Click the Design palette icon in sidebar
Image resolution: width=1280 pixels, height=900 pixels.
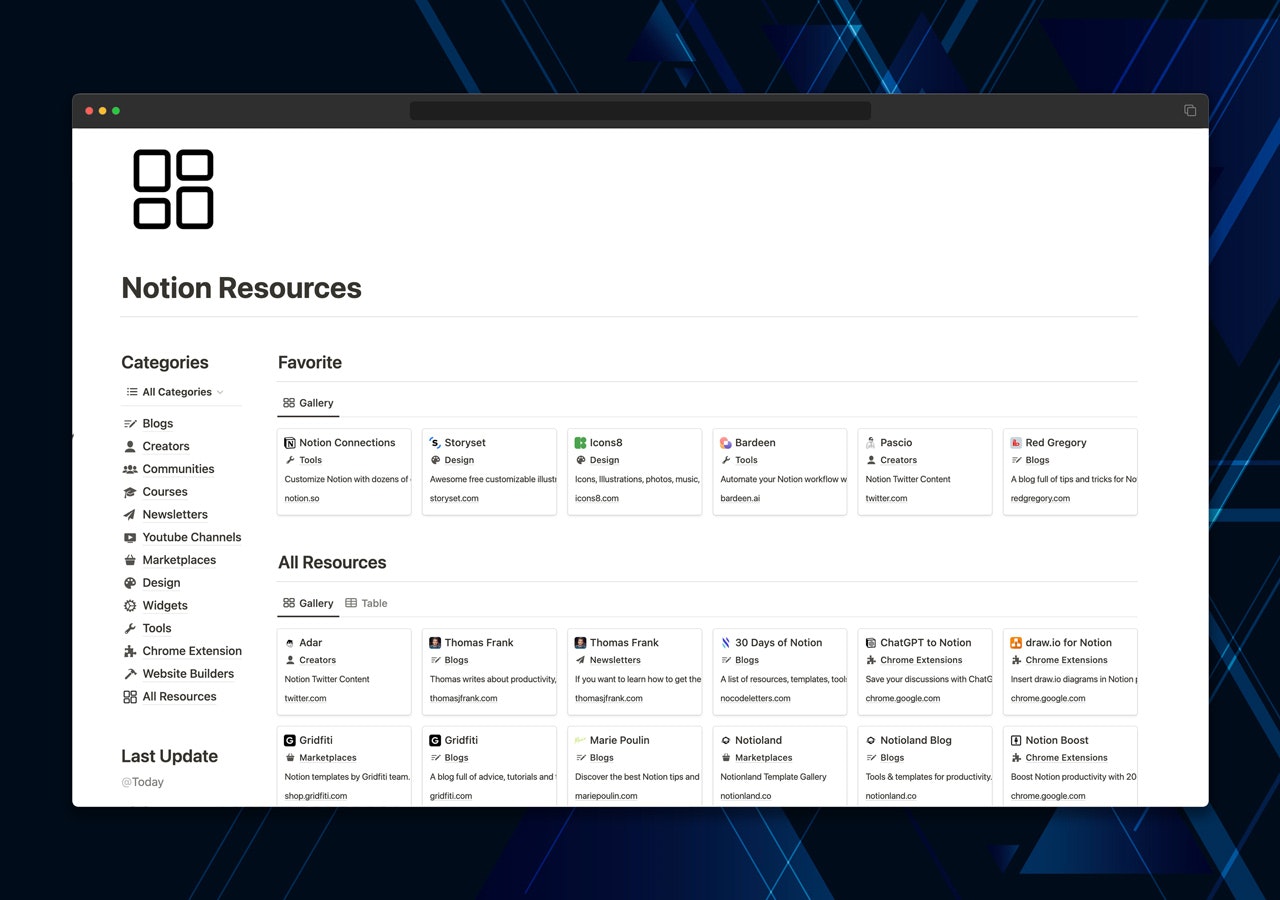pyautogui.click(x=130, y=583)
